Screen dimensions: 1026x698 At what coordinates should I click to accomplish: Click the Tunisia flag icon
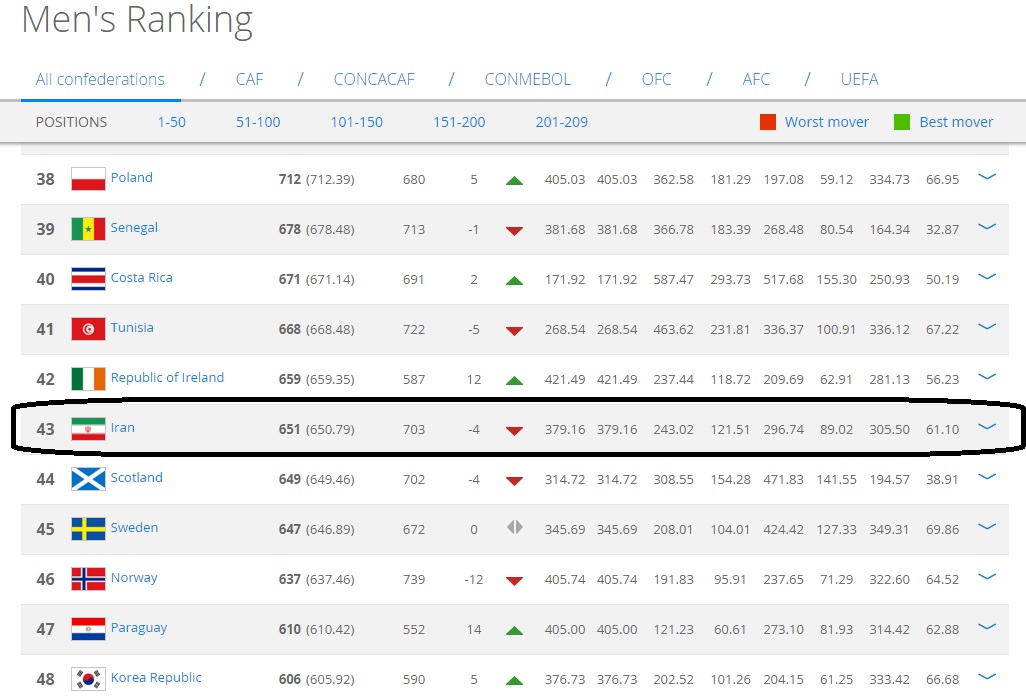click(x=88, y=329)
